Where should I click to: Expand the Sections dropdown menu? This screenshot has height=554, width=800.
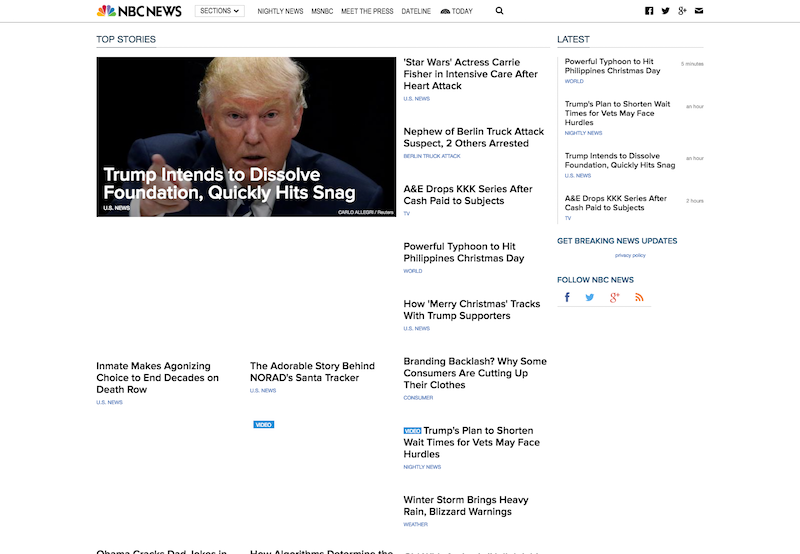[219, 11]
